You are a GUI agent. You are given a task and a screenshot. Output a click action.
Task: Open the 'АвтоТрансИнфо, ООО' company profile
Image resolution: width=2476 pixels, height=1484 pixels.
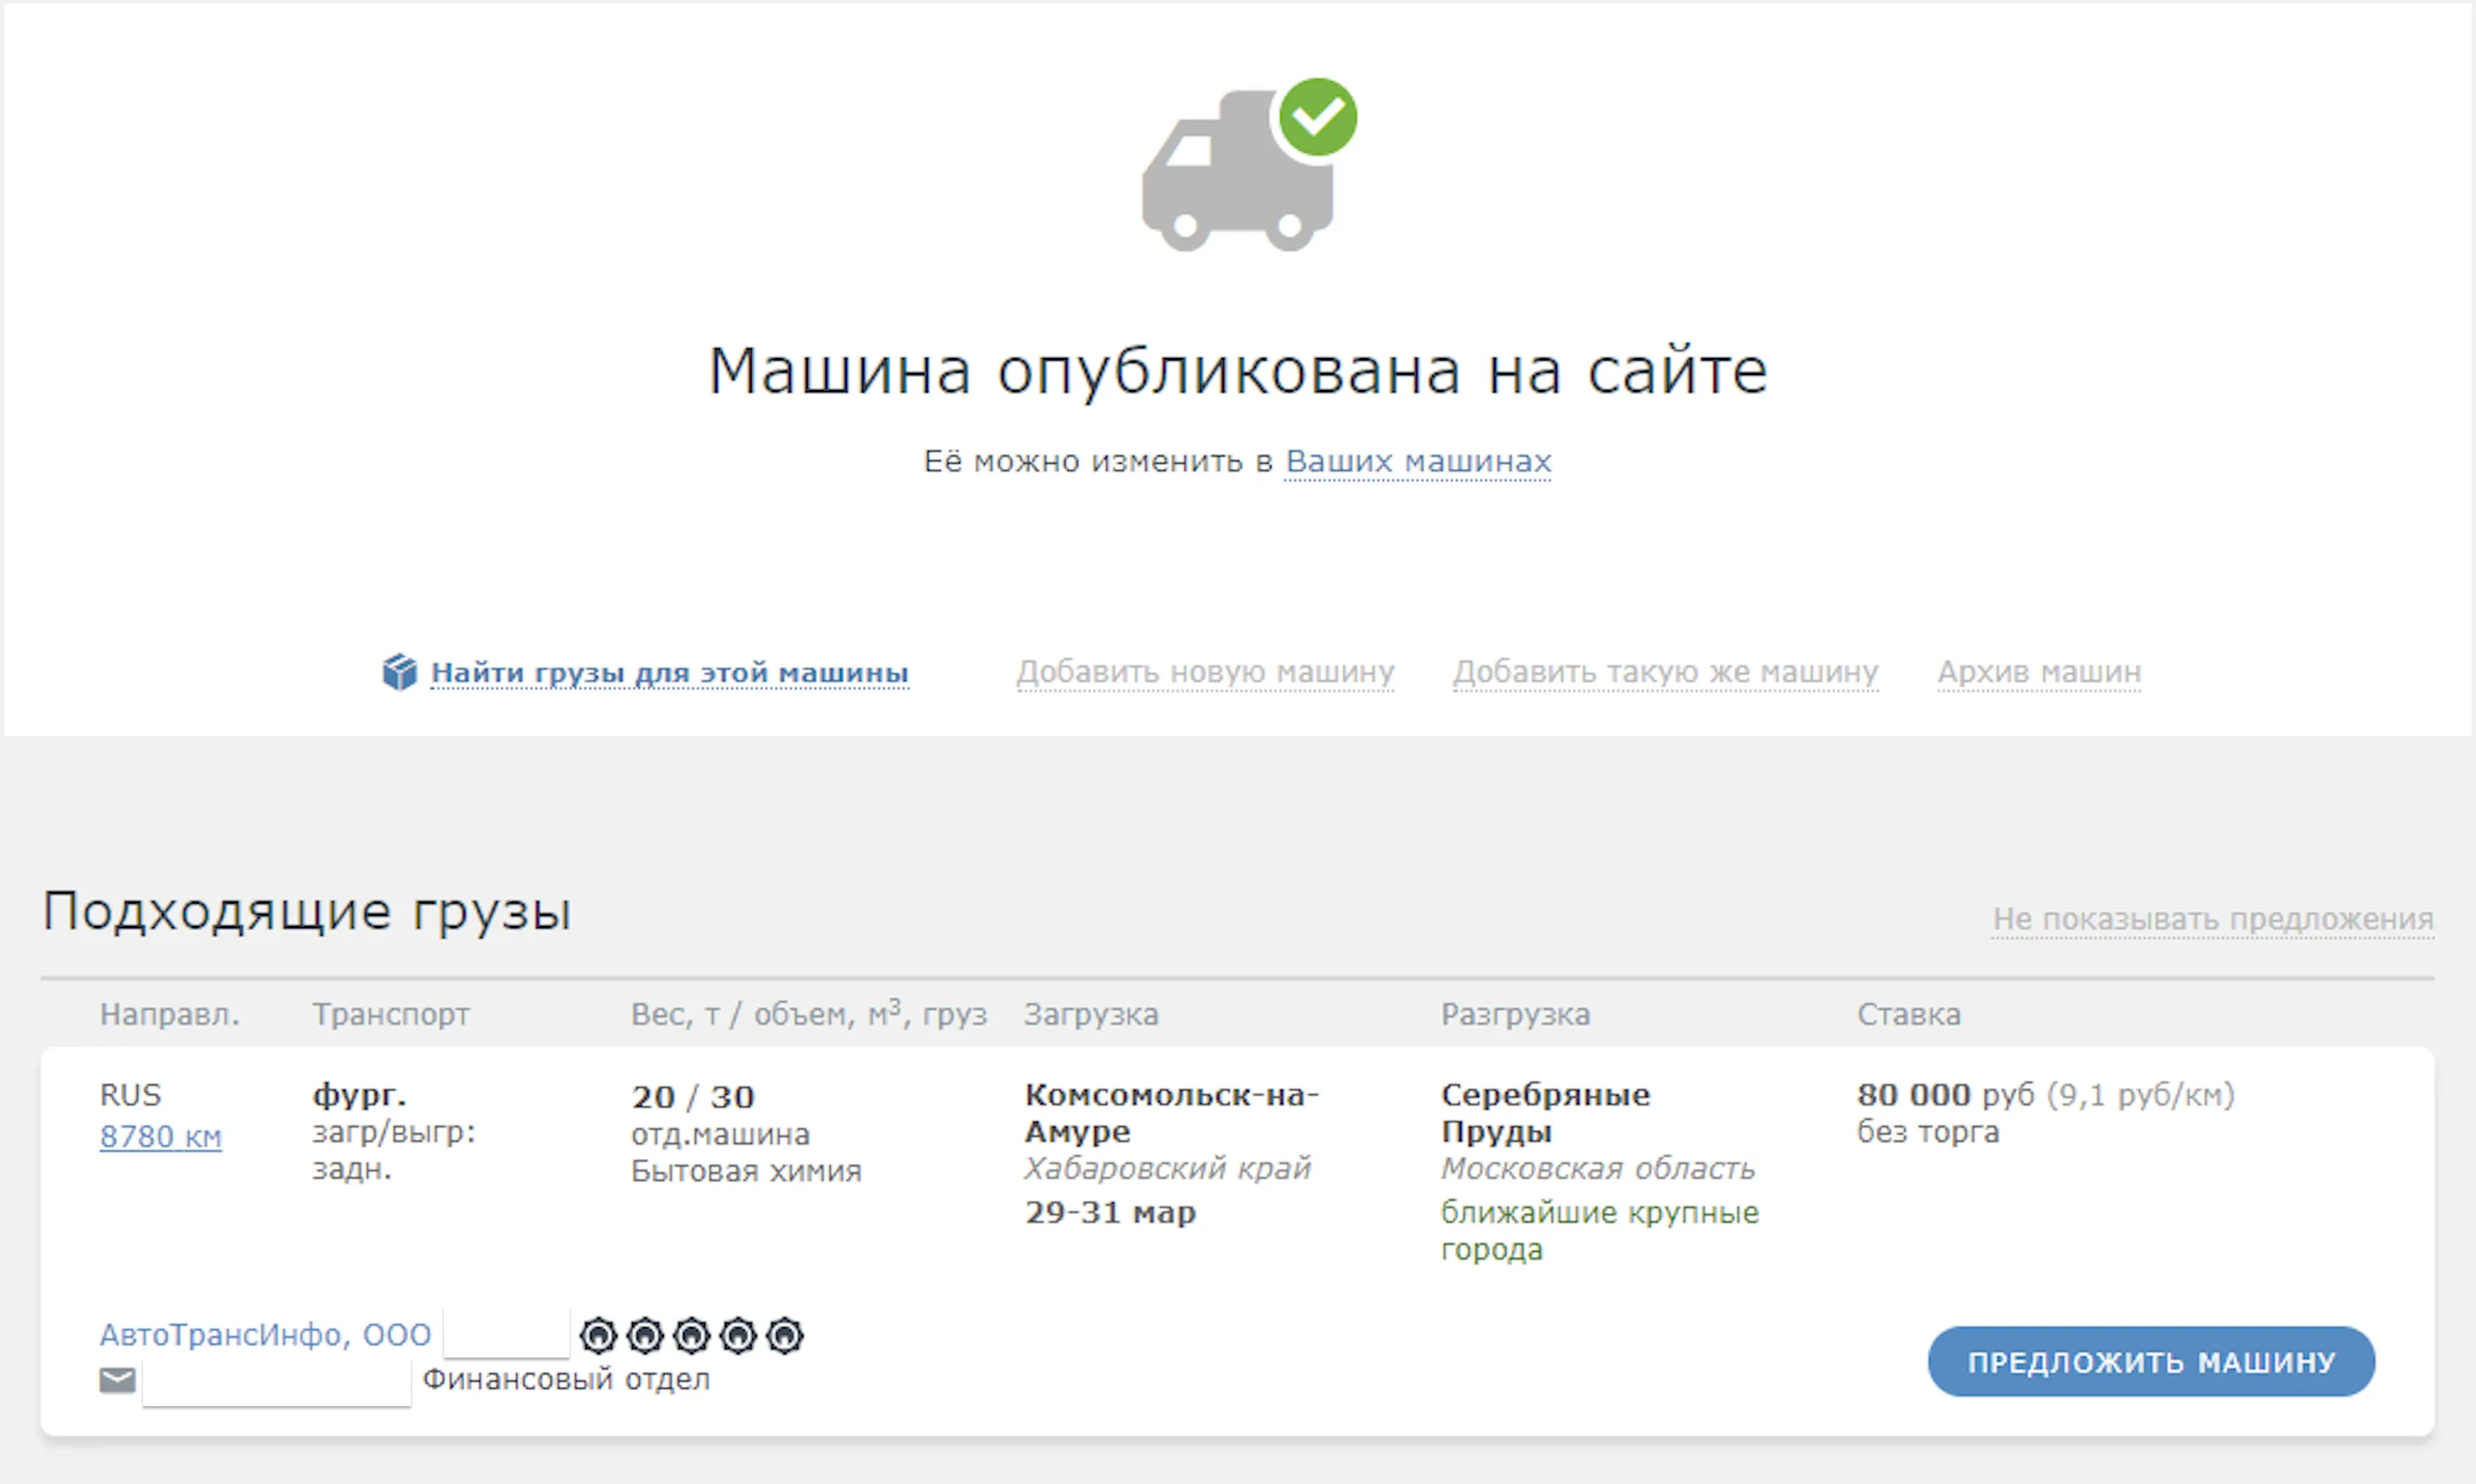pyautogui.click(x=265, y=1334)
